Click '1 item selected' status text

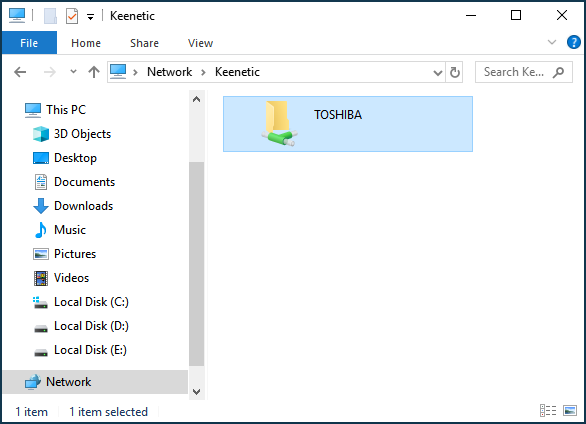108,412
